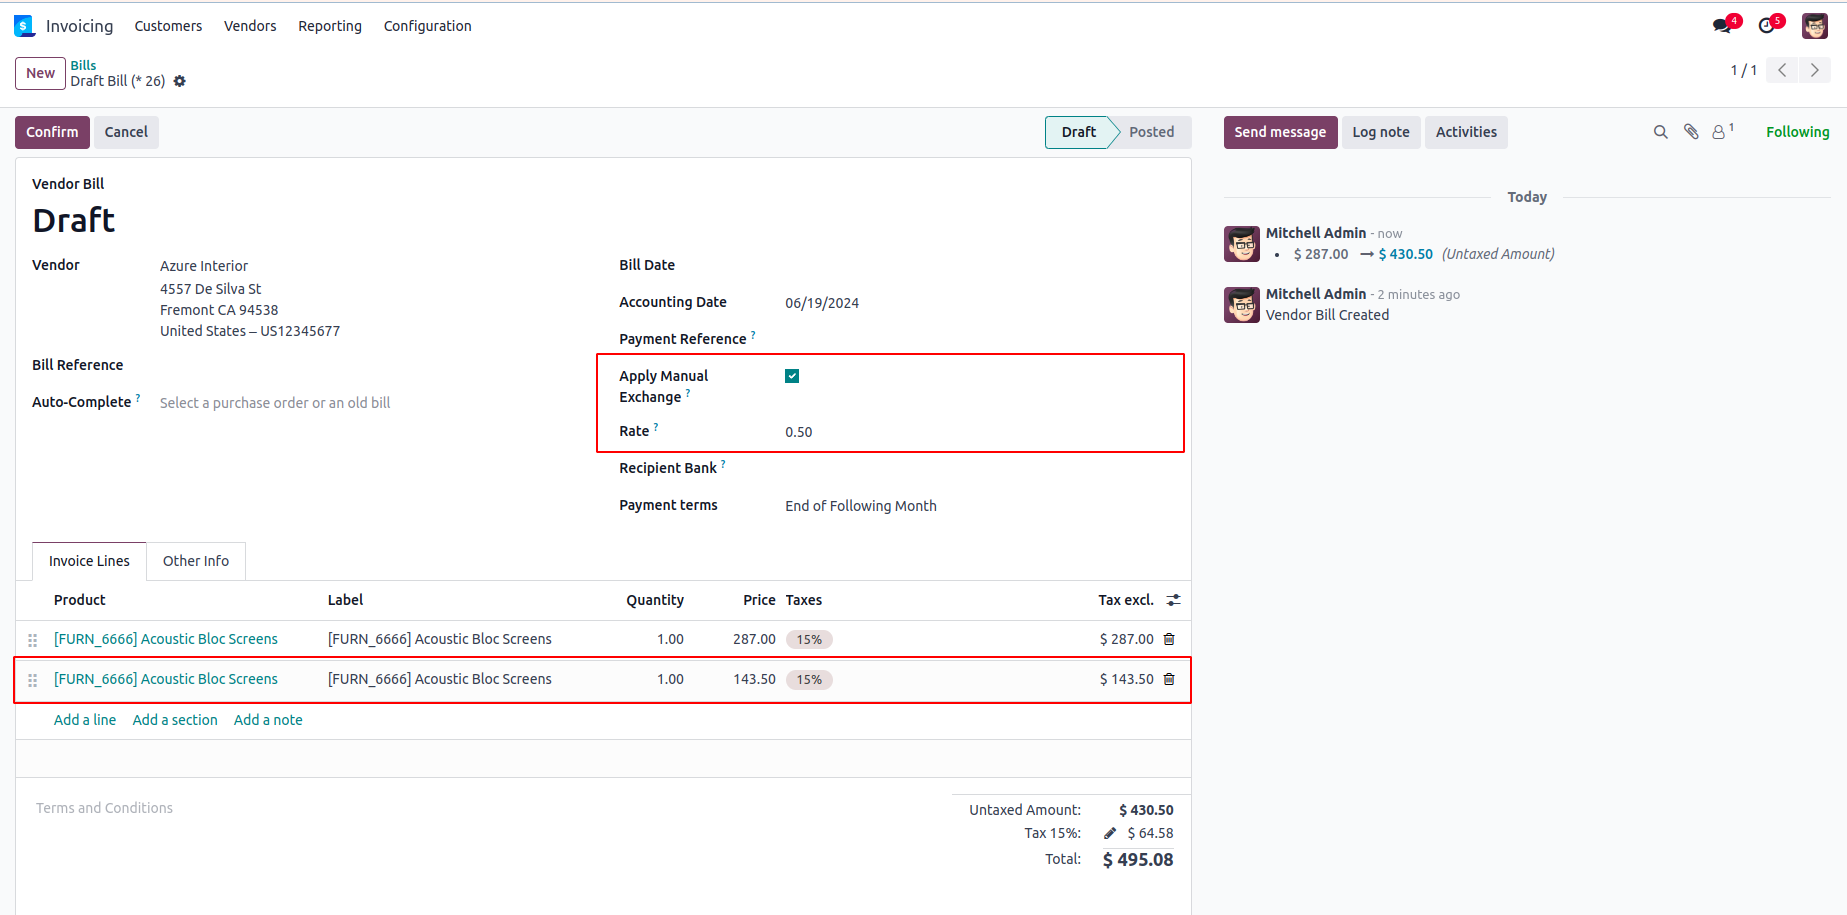Open the user avatar menu

pyautogui.click(x=1815, y=26)
